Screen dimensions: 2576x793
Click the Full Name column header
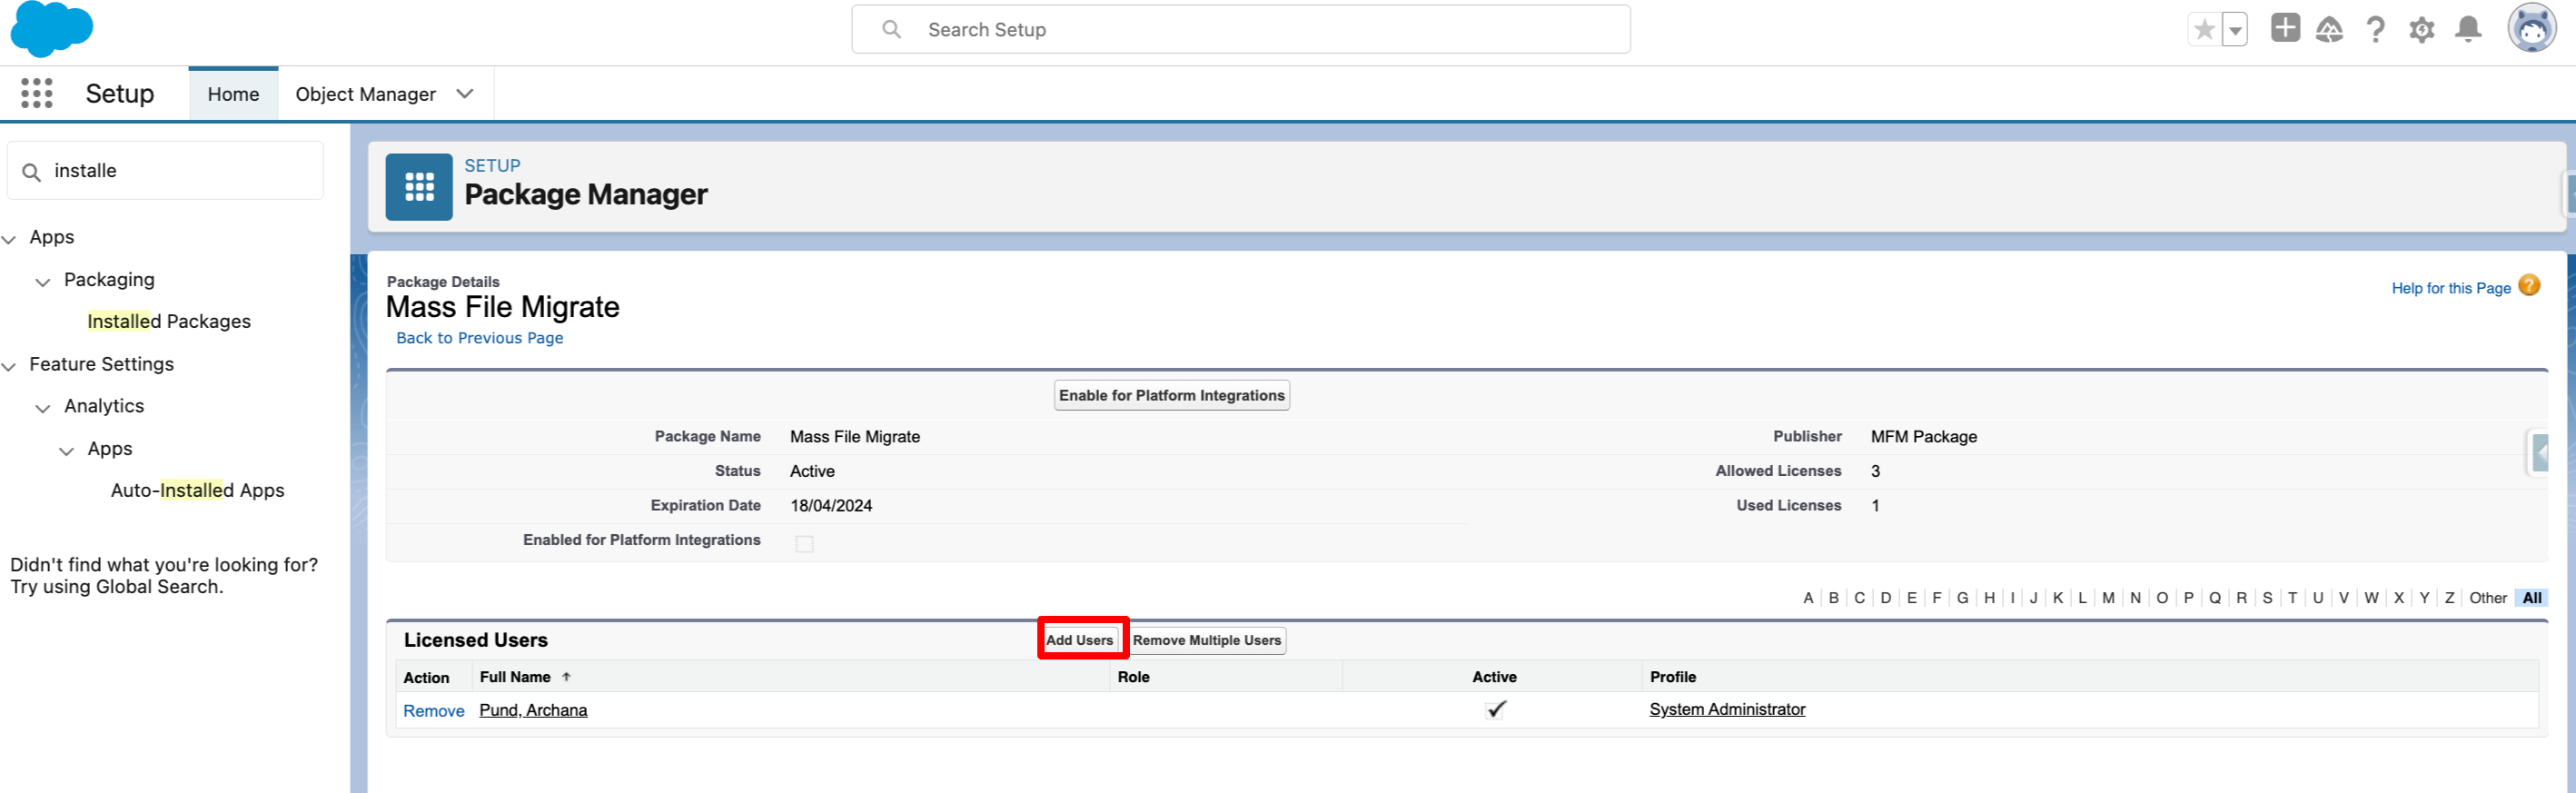[x=514, y=677]
